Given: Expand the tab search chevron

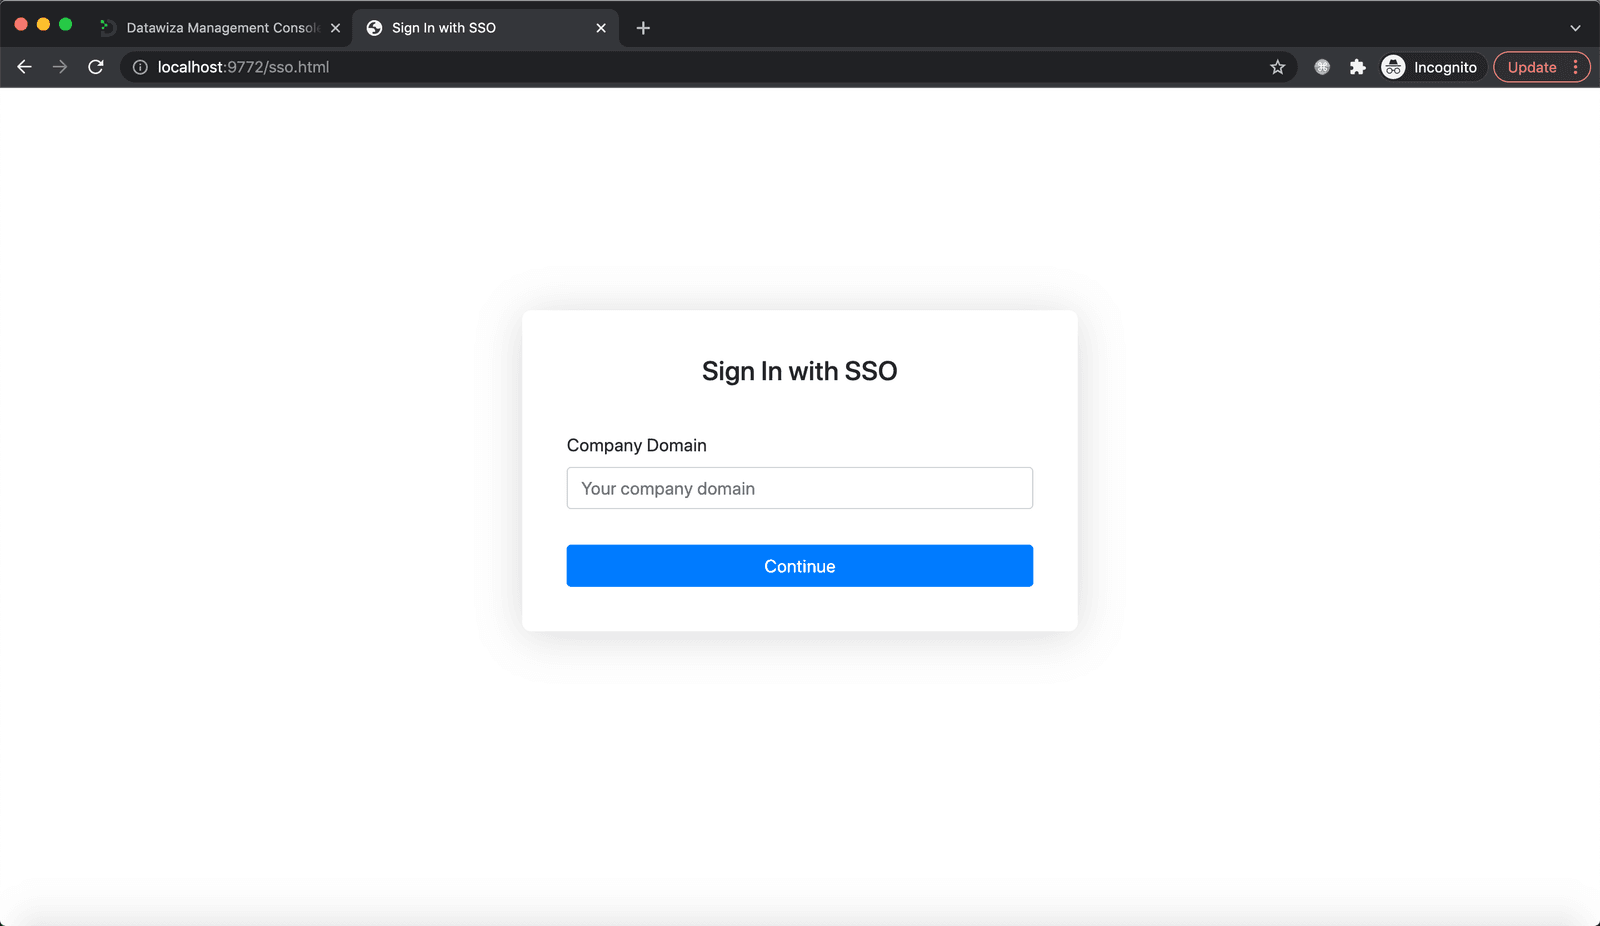Looking at the screenshot, I should 1575,28.
